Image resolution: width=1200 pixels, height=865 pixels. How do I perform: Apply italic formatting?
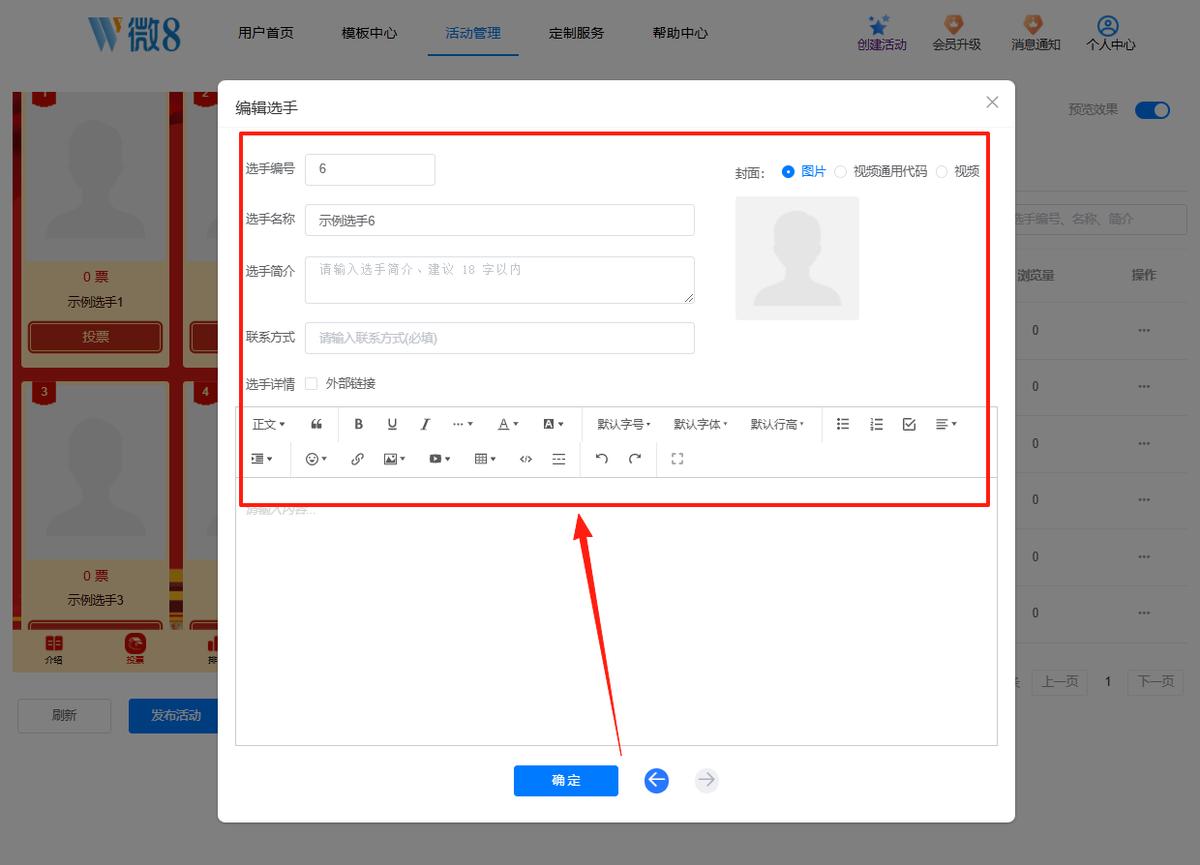425,424
